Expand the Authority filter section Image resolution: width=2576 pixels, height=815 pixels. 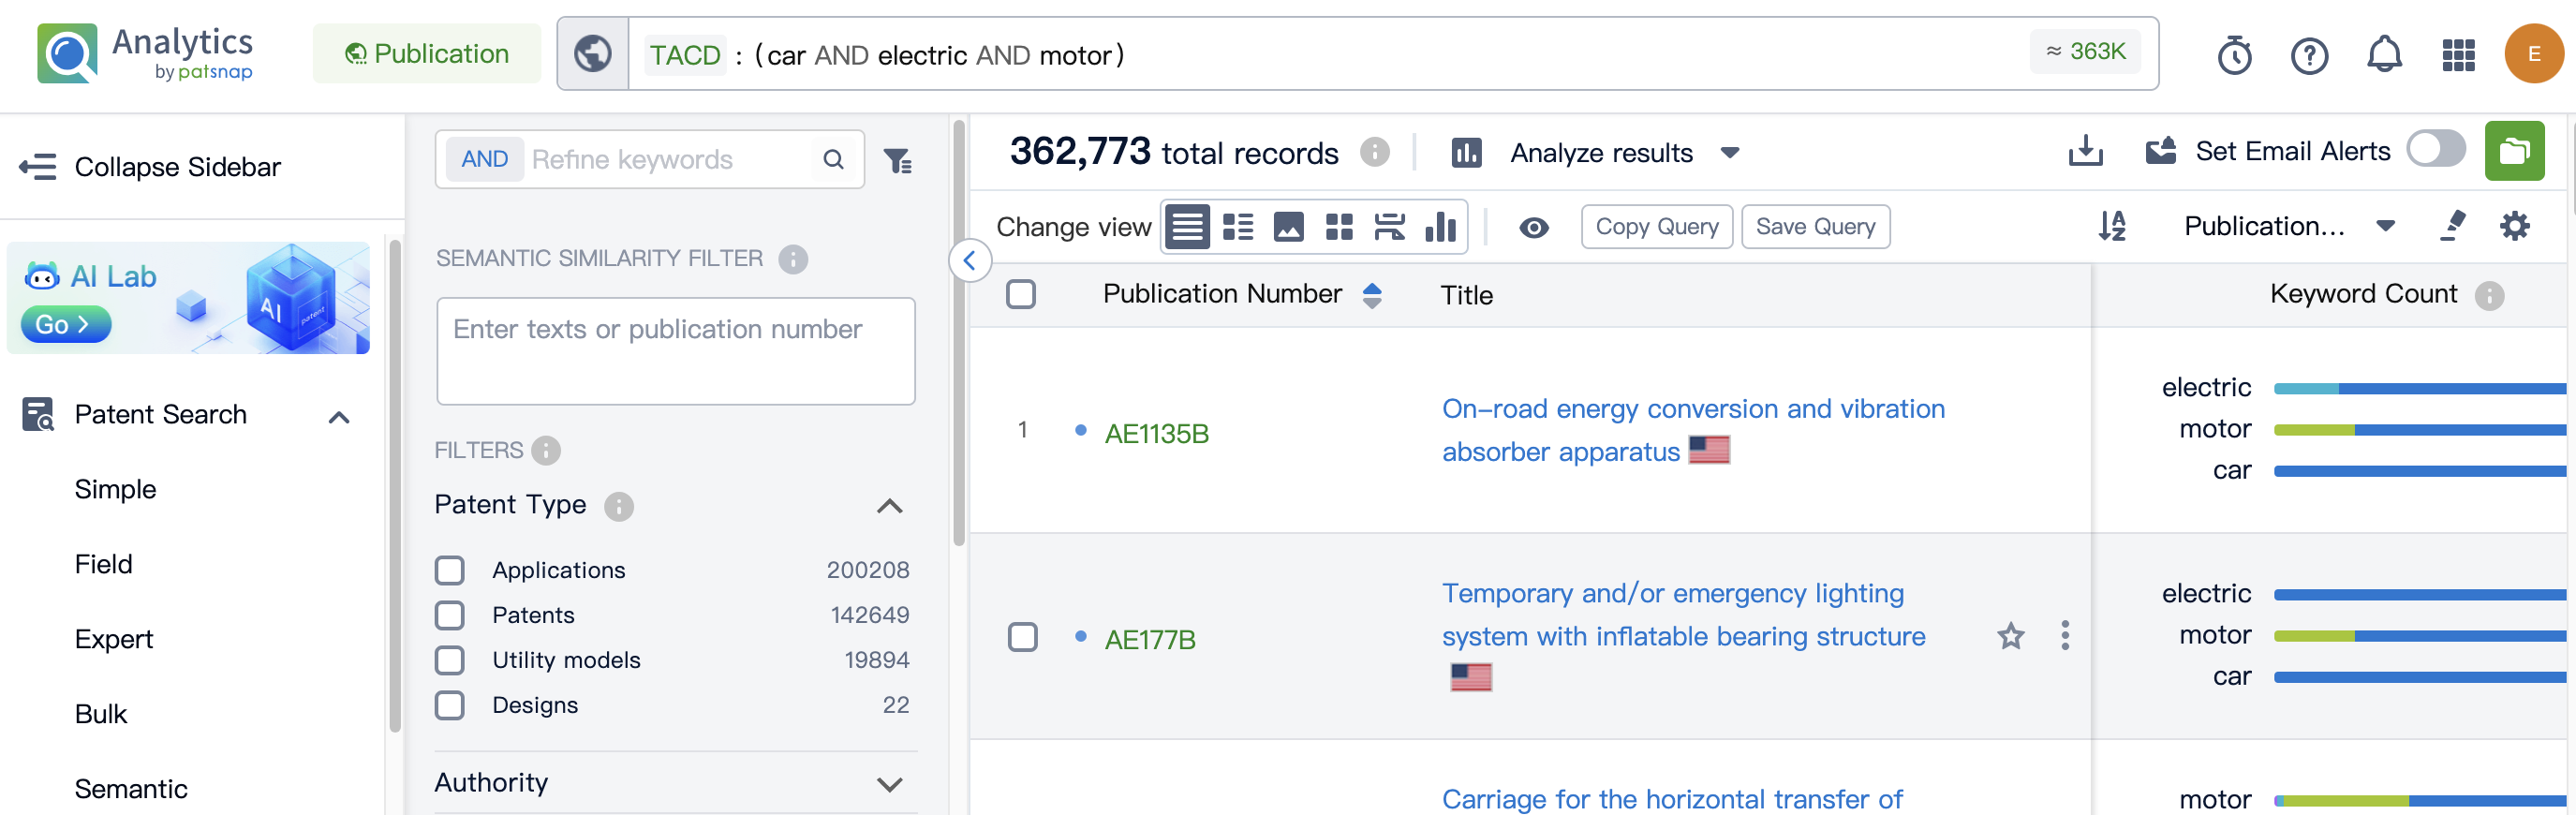pos(889,784)
